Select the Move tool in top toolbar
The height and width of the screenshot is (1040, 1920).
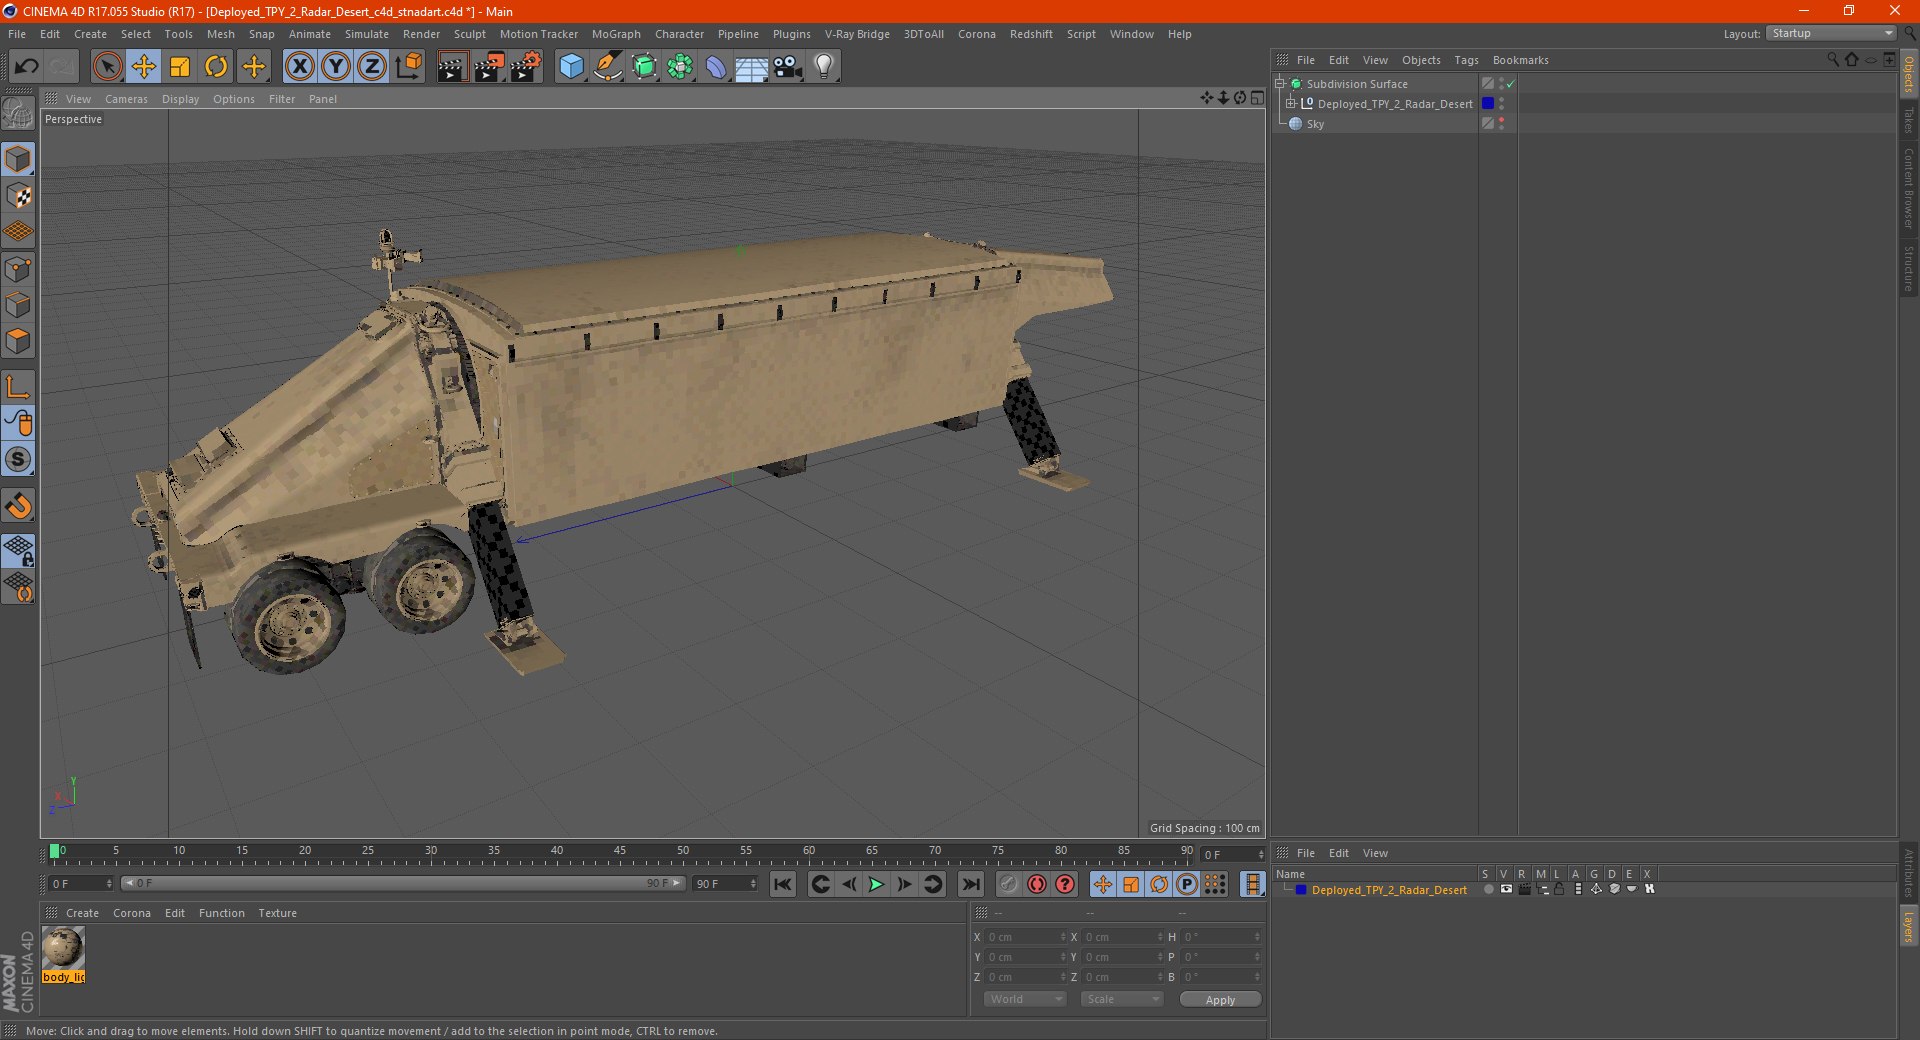143,67
